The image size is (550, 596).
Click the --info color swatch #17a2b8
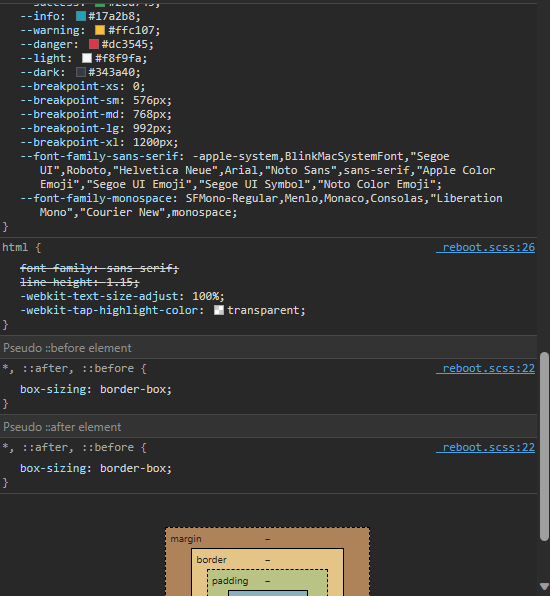point(81,16)
